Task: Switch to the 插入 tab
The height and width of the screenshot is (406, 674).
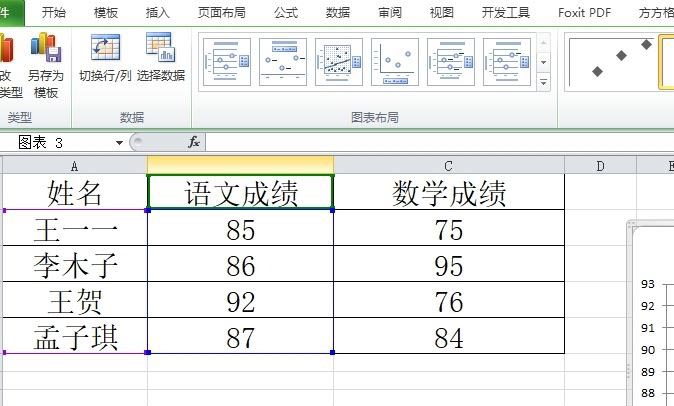Action: [158, 12]
